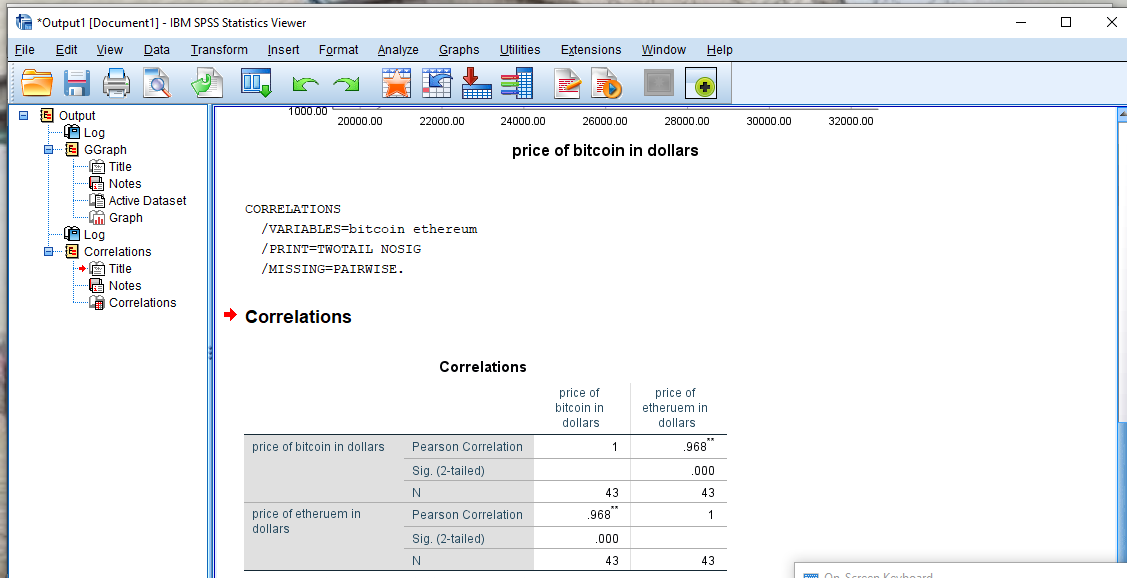Click the scroll-up arrow of output pane
The width and height of the screenshot is (1127, 578).
1122,114
